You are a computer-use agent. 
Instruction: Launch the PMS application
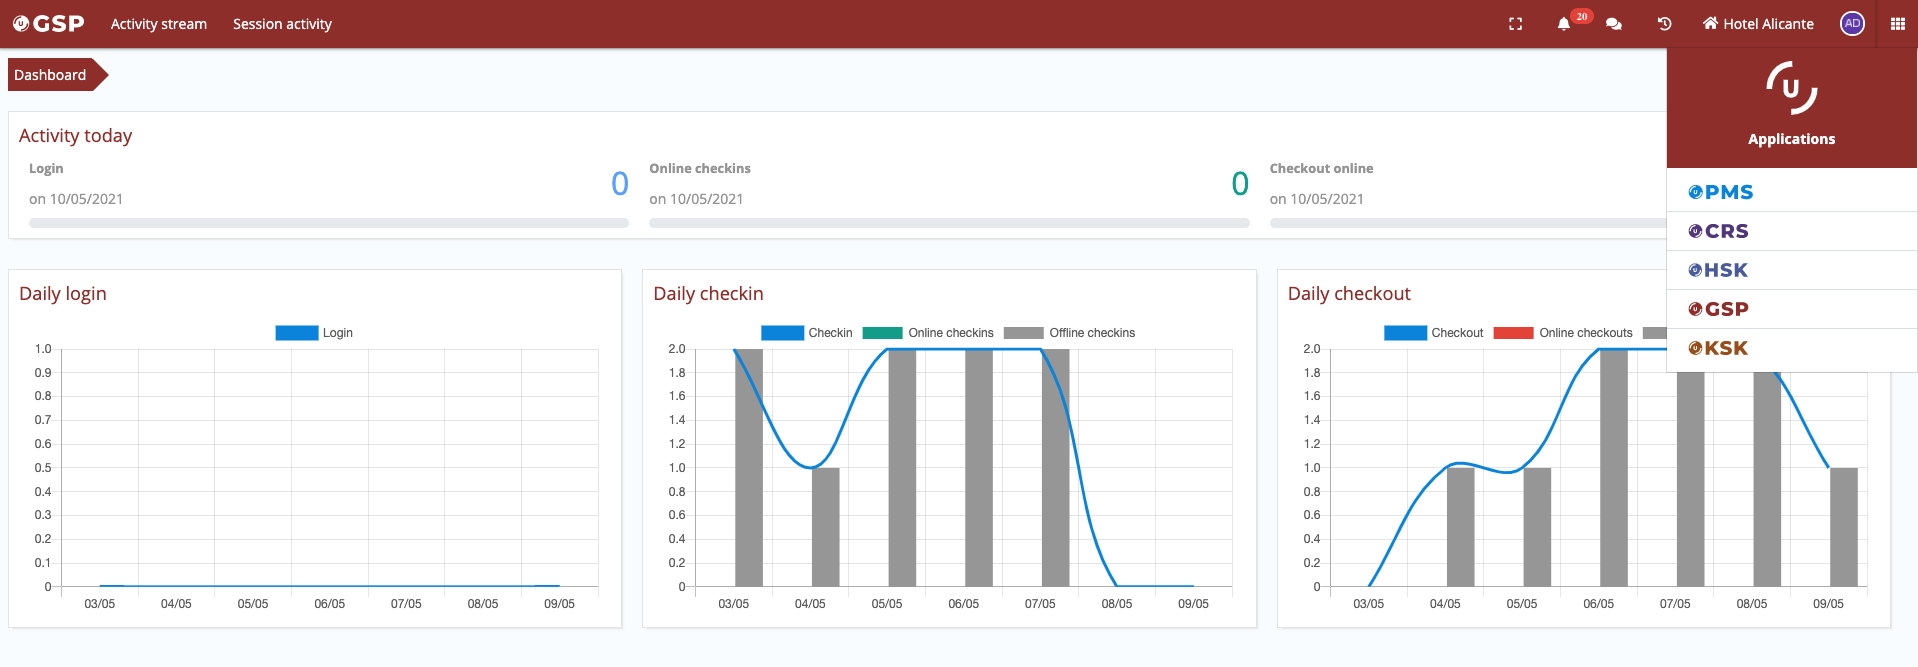tap(1720, 192)
